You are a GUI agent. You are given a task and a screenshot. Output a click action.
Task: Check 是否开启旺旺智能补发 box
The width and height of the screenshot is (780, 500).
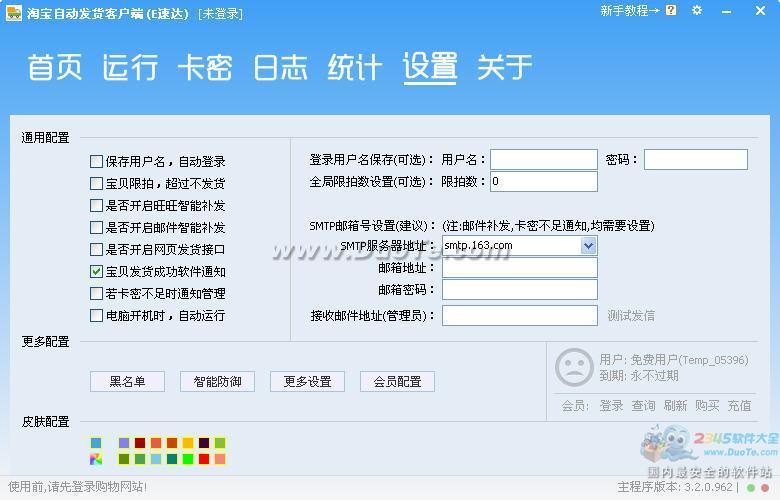(x=97, y=205)
